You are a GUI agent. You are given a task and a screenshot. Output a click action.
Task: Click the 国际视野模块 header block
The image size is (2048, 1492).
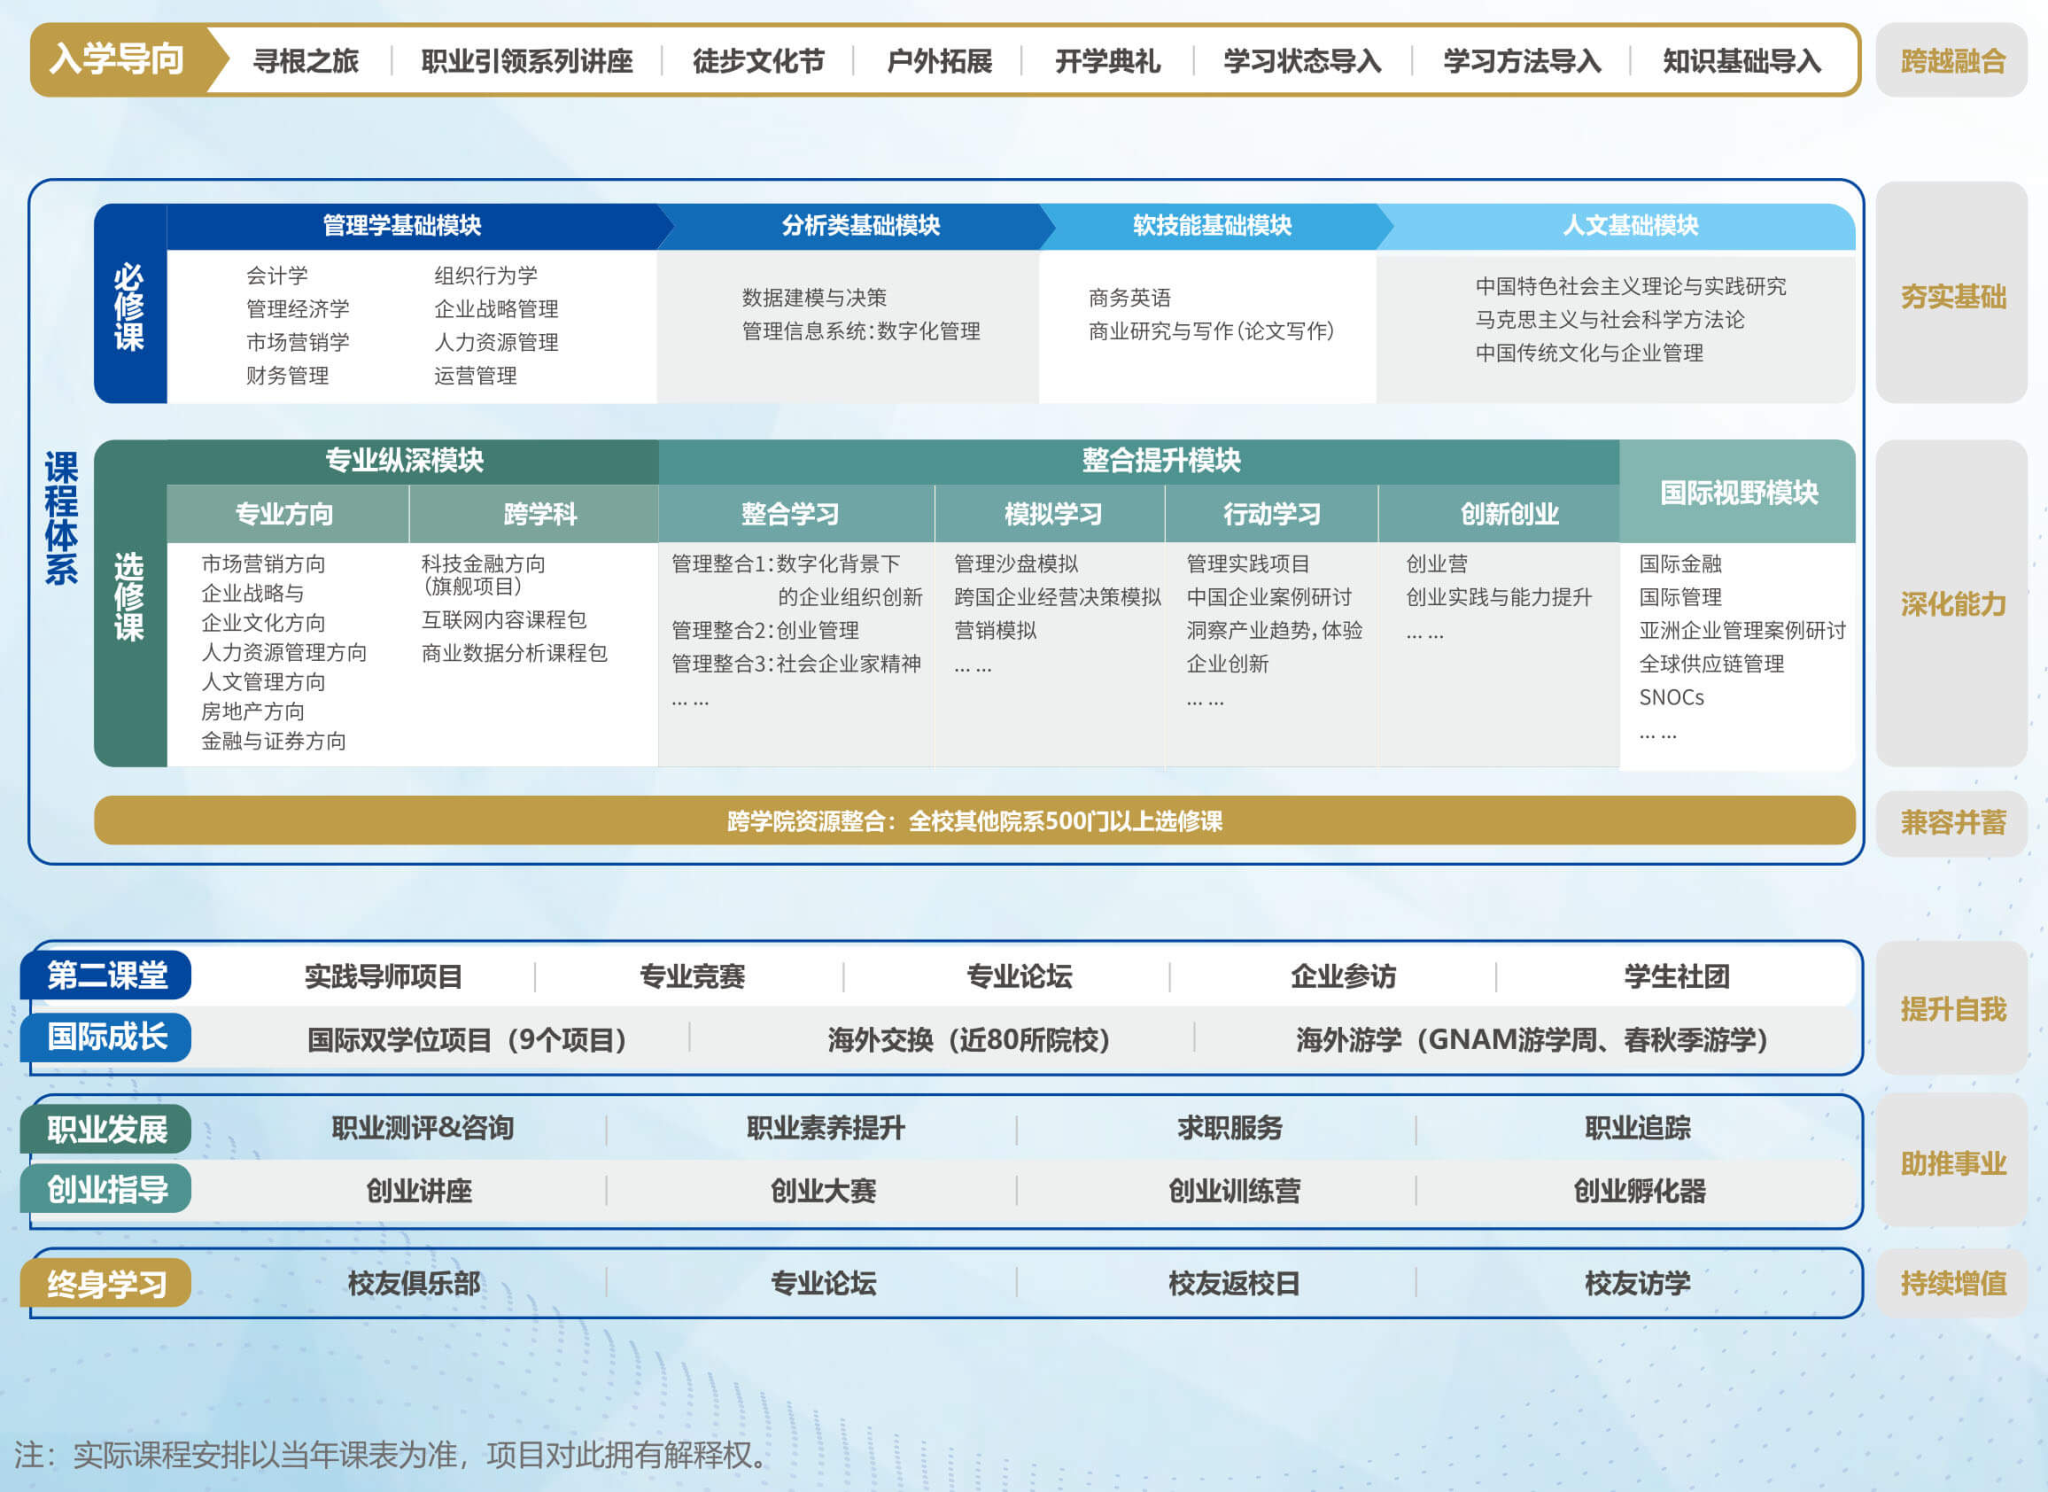pyautogui.click(x=1738, y=493)
